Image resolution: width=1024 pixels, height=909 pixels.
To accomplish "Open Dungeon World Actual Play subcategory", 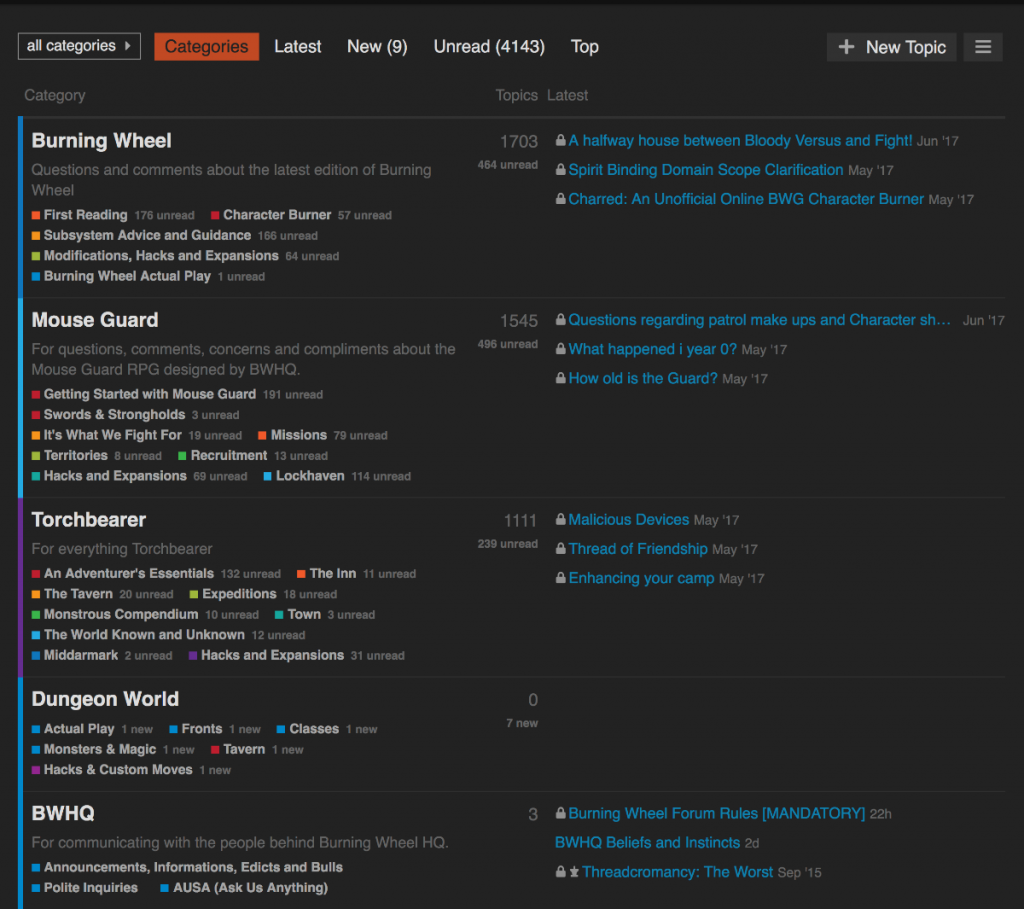I will (x=79, y=729).
